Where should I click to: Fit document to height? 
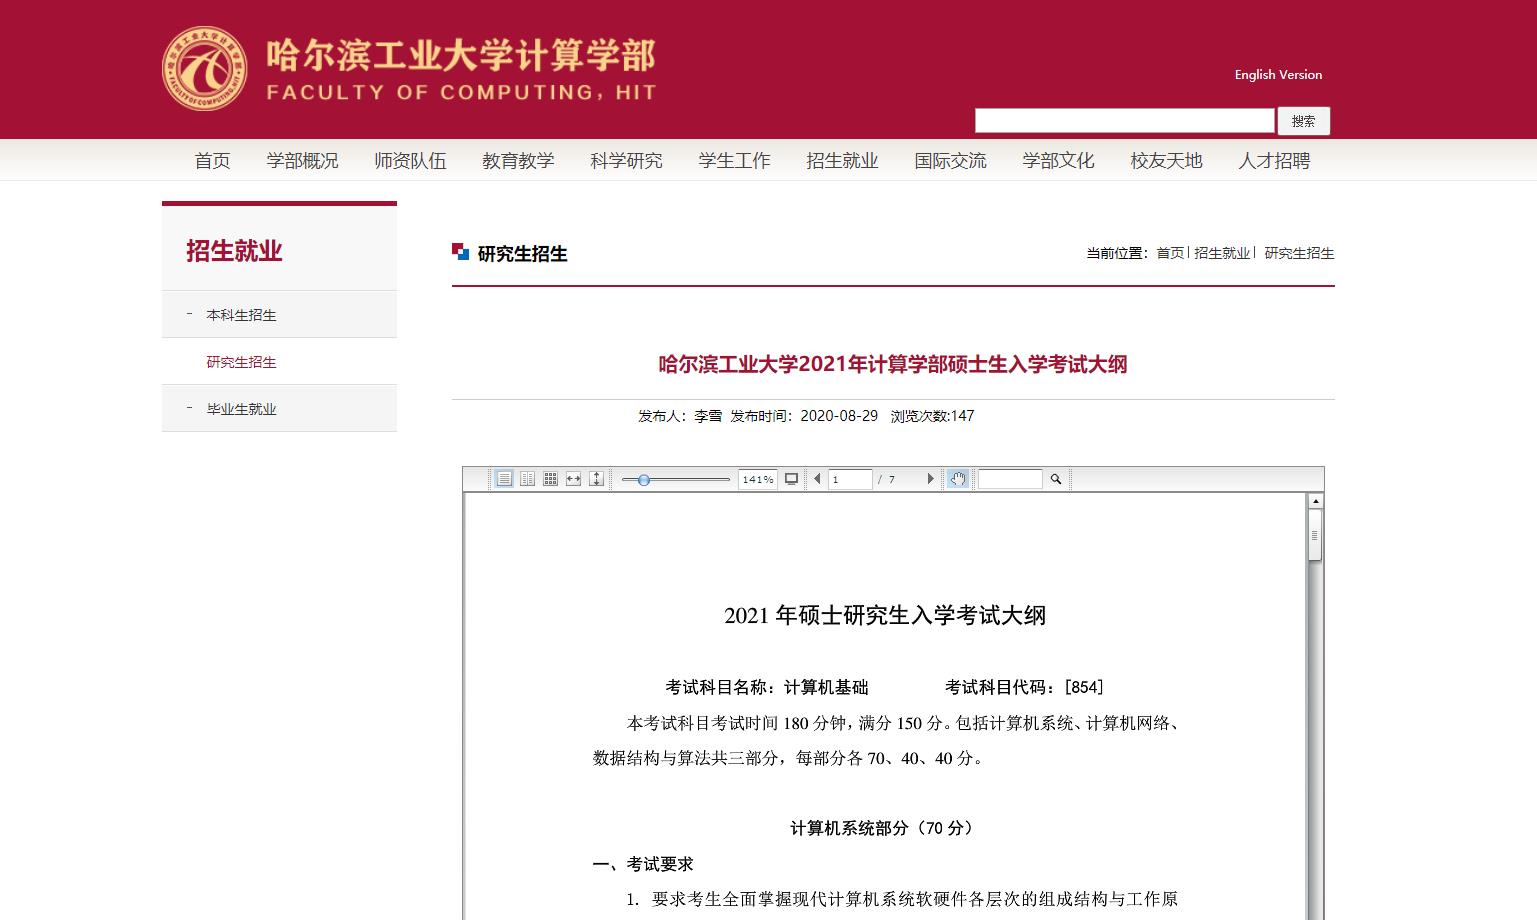click(x=596, y=479)
